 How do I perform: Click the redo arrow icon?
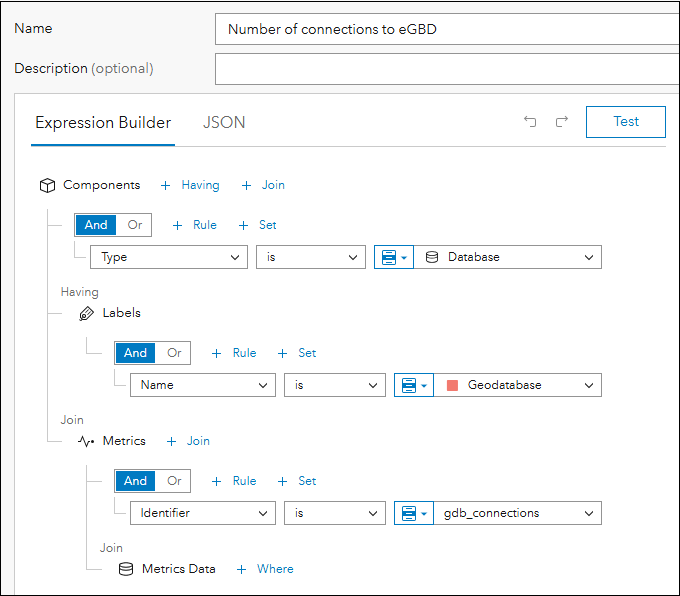[x=562, y=122]
